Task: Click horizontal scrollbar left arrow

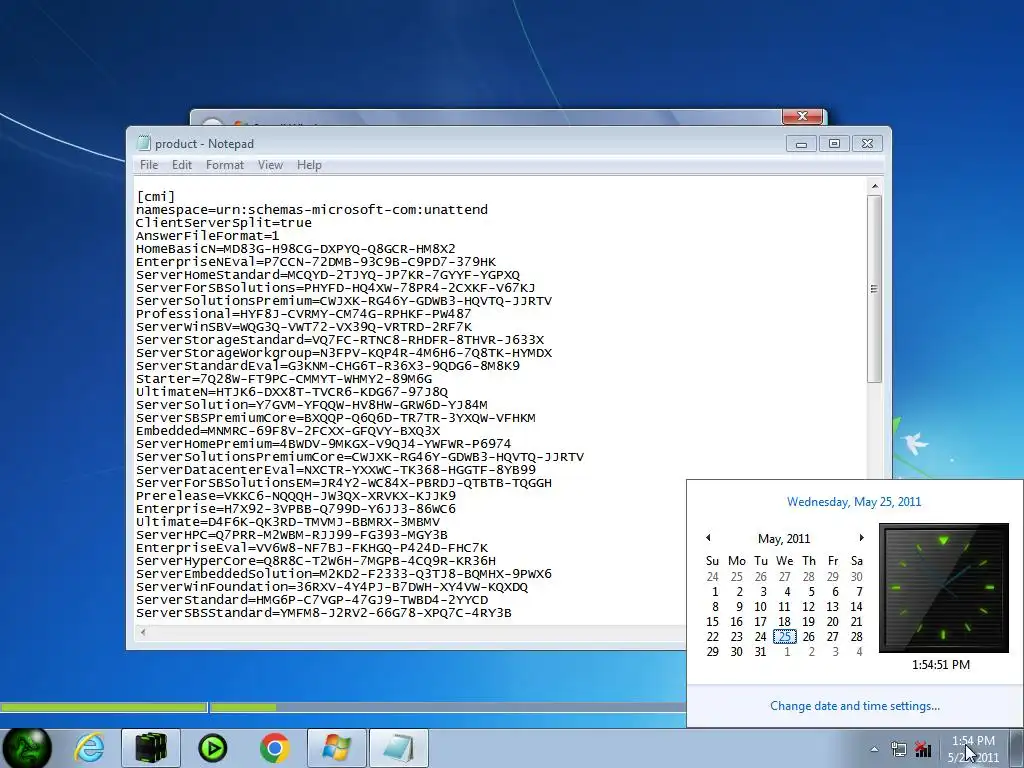Action: coord(143,632)
